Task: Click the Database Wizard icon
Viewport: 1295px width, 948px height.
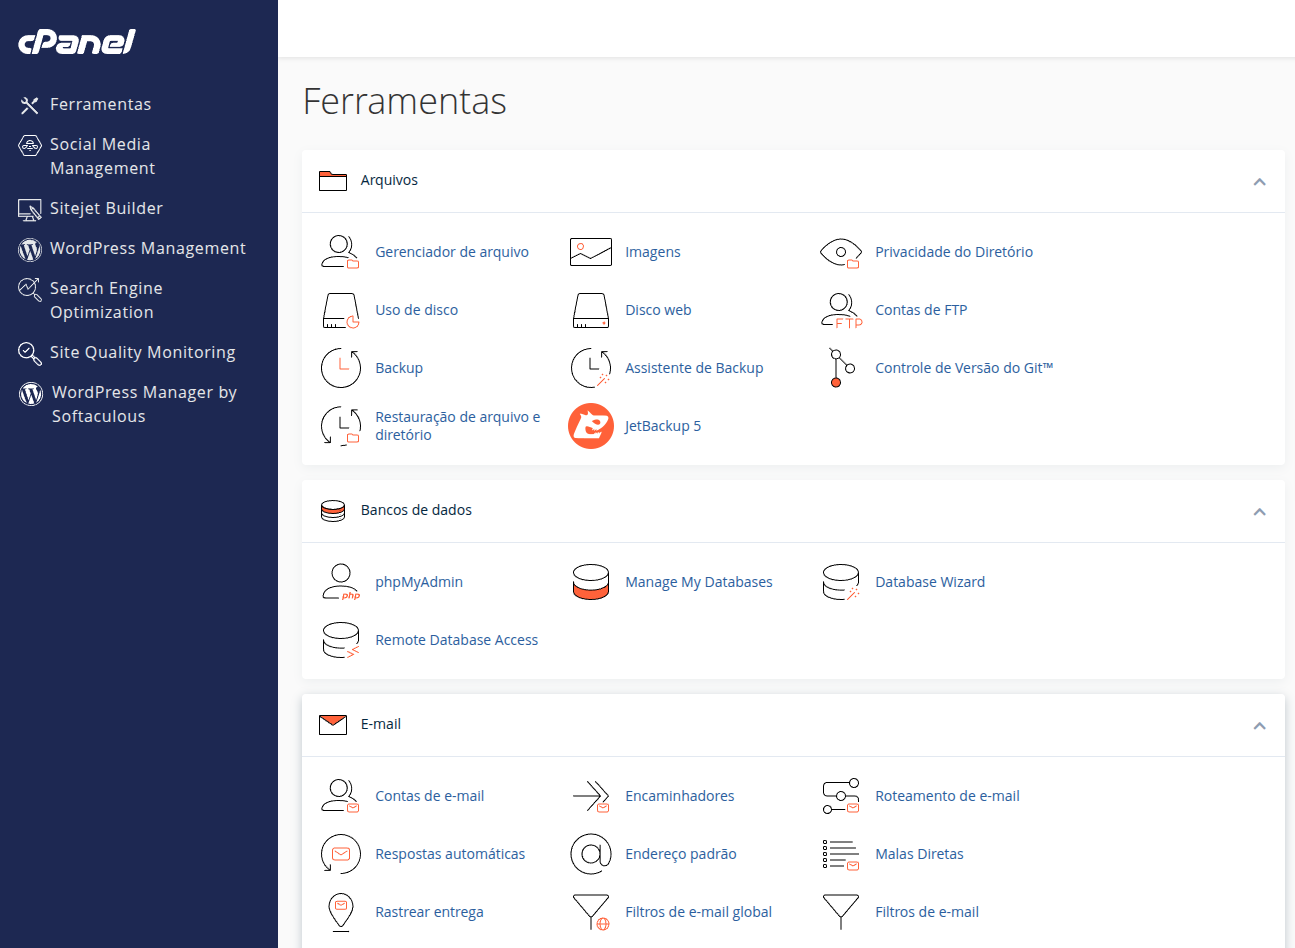Action: point(840,582)
